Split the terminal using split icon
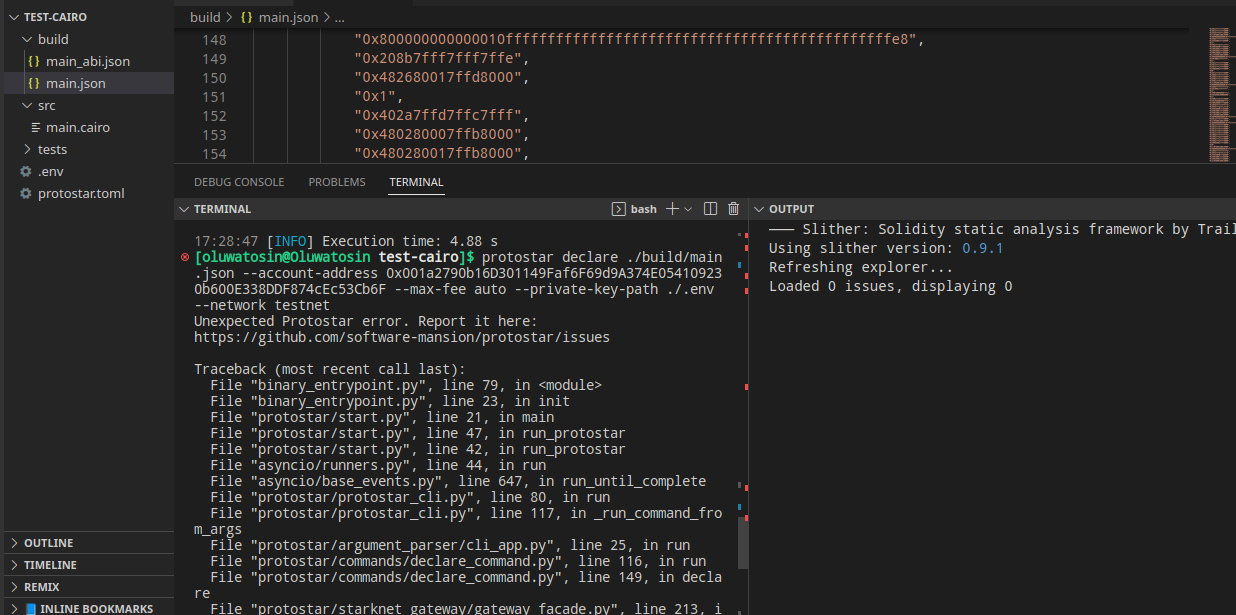Screen dimensions: 1236x615 (710, 208)
